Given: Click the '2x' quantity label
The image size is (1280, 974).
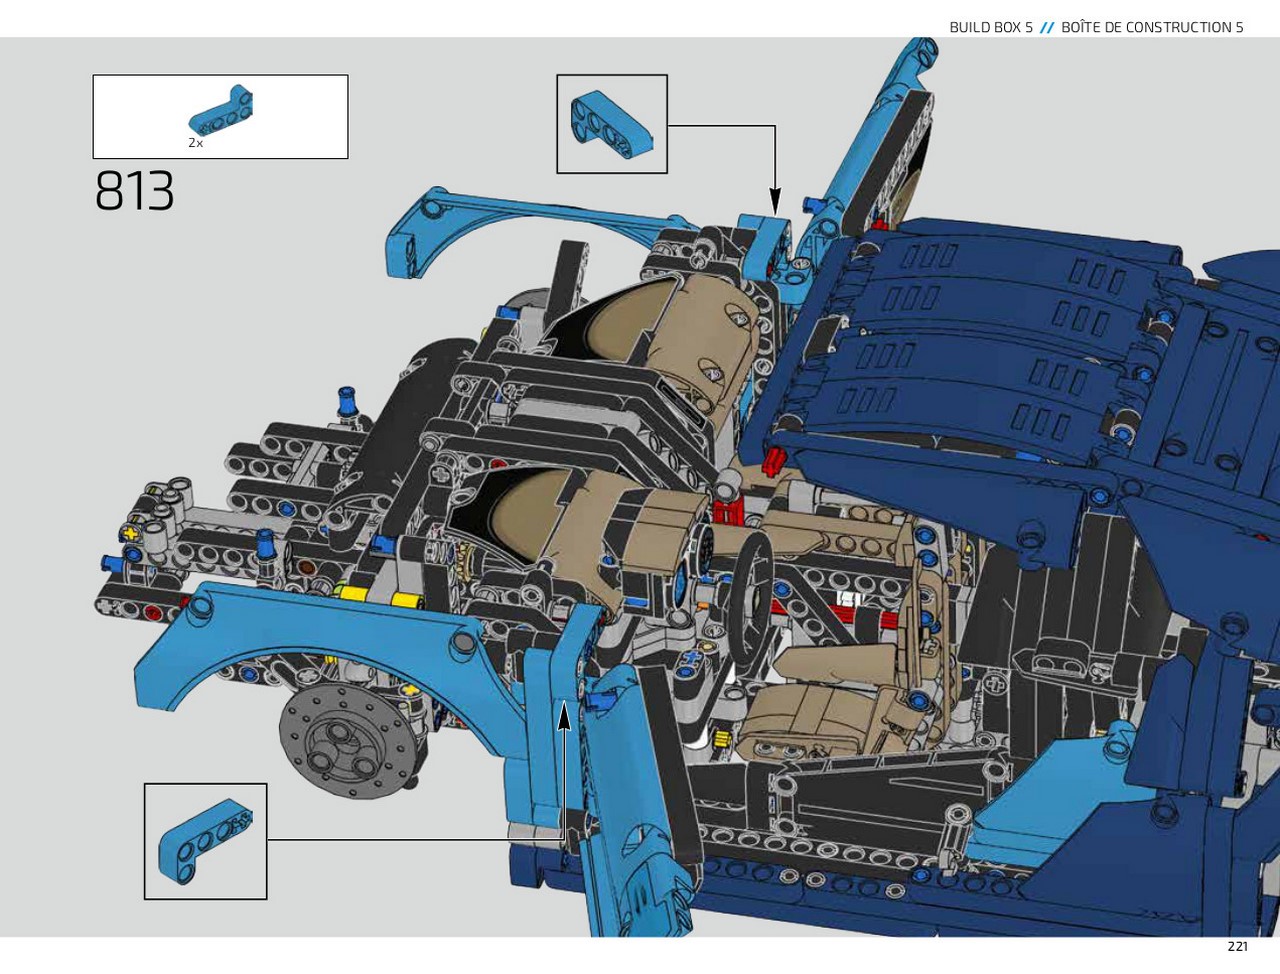Looking at the screenshot, I should [196, 143].
